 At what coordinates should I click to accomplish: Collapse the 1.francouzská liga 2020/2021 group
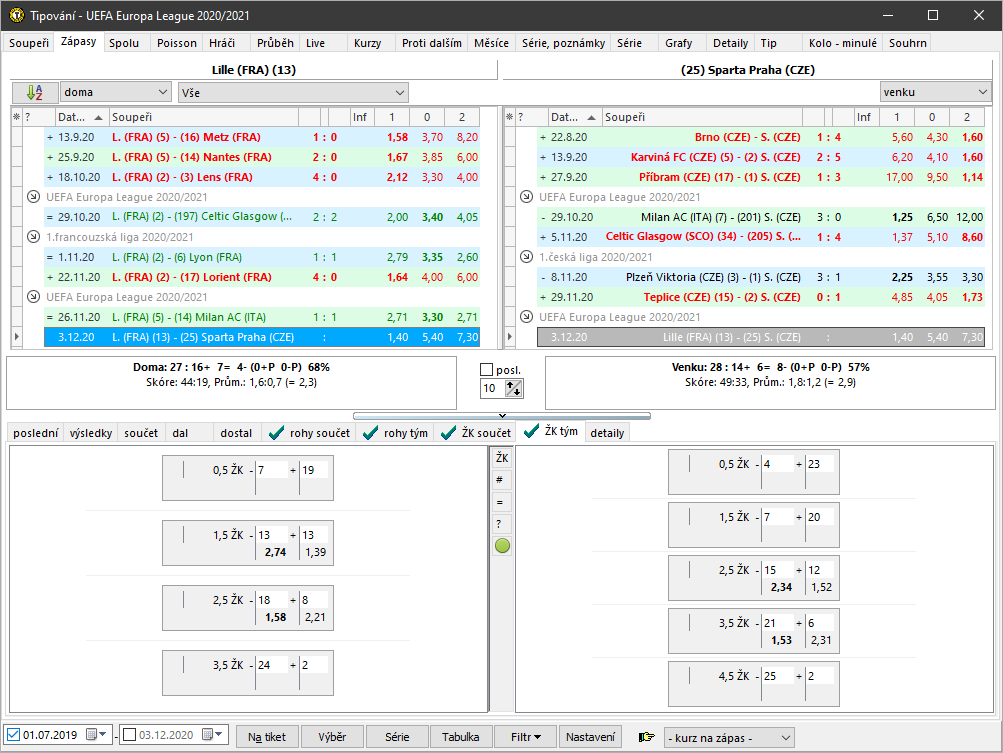click(33, 237)
